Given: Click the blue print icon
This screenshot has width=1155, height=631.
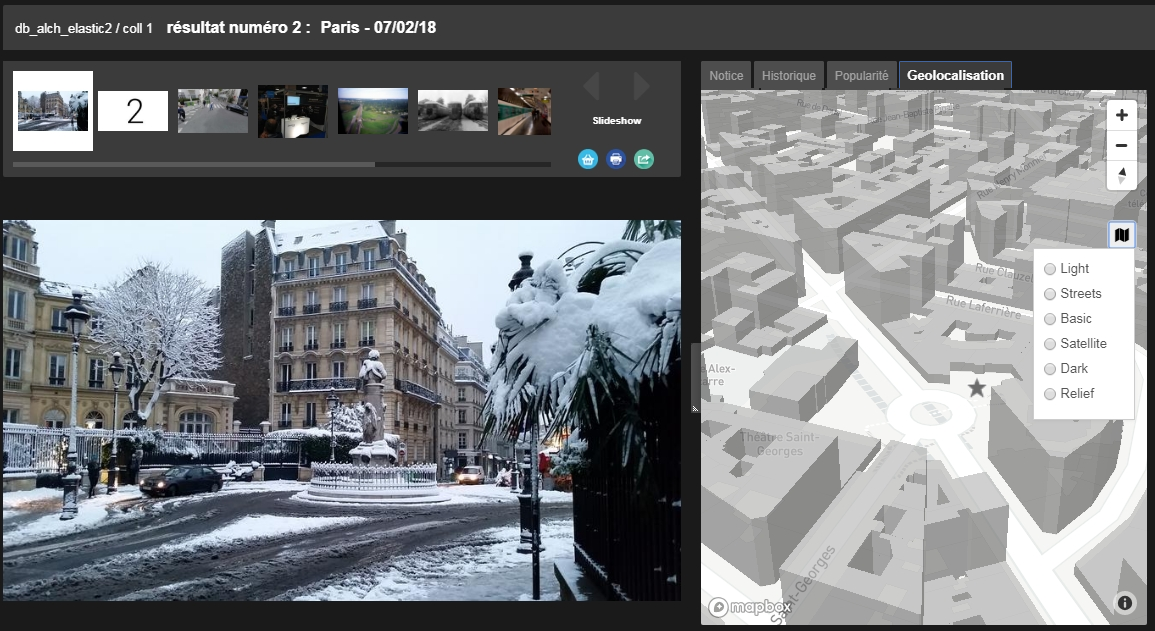Looking at the screenshot, I should coord(616,159).
